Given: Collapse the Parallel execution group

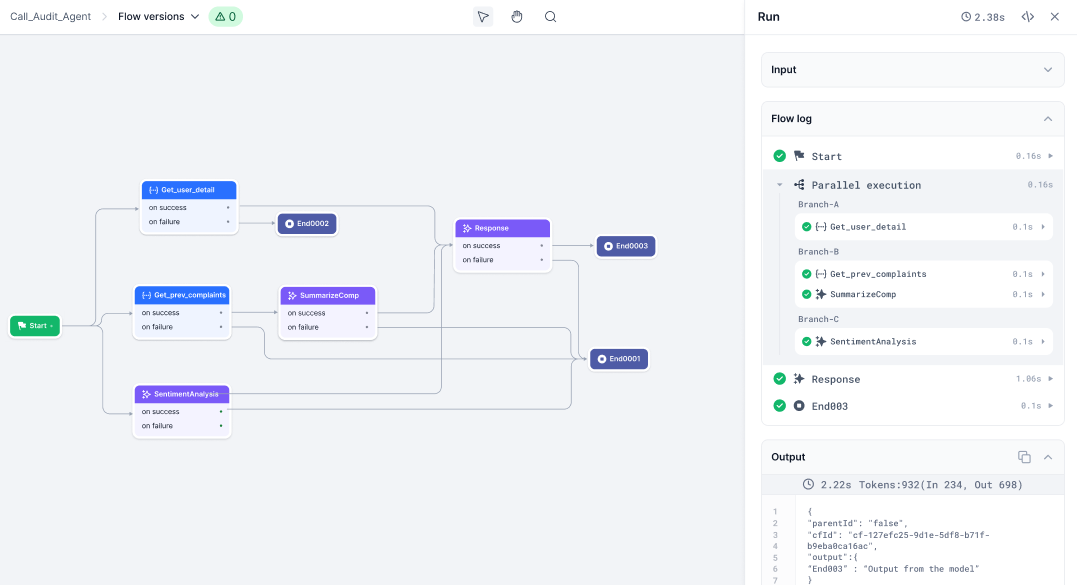Looking at the screenshot, I should tap(780, 185).
